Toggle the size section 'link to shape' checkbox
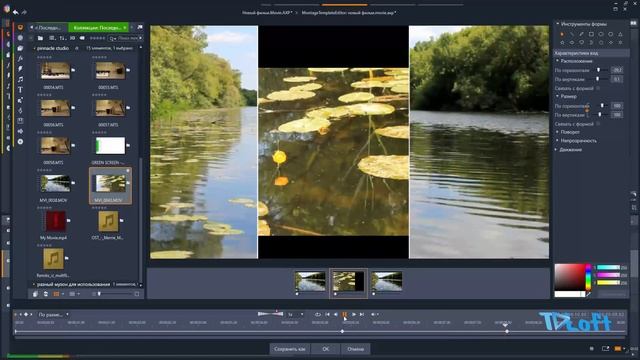 pyautogui.click(x=598, y=124)
